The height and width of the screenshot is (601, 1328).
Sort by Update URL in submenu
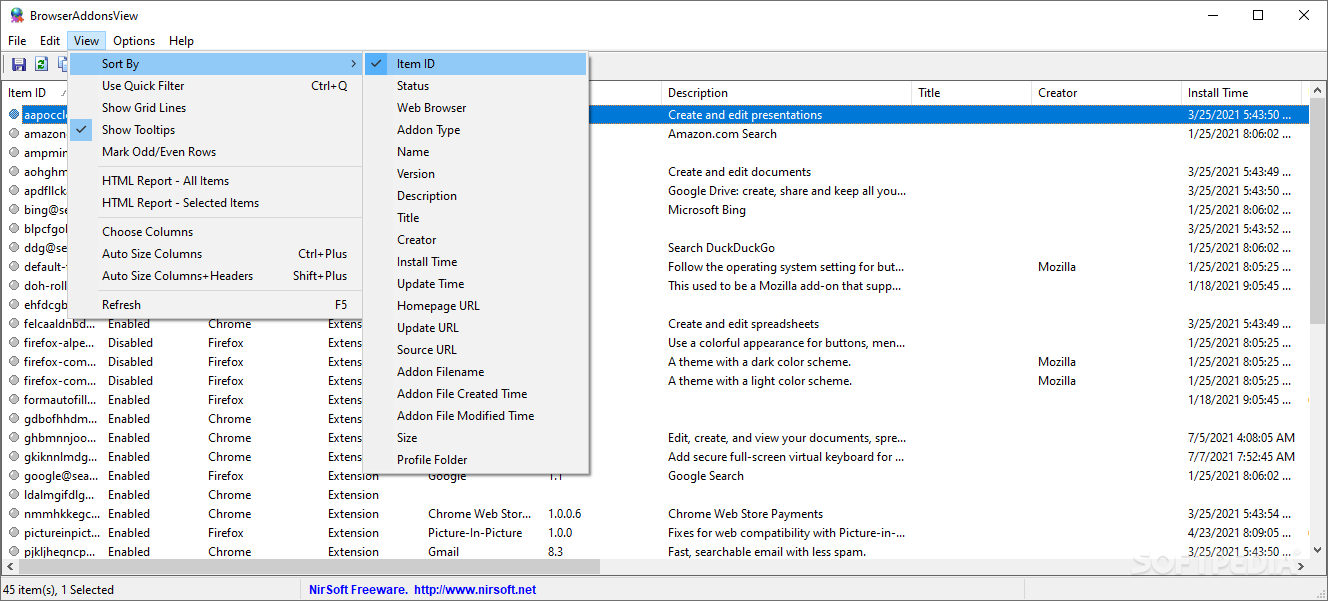476,328
